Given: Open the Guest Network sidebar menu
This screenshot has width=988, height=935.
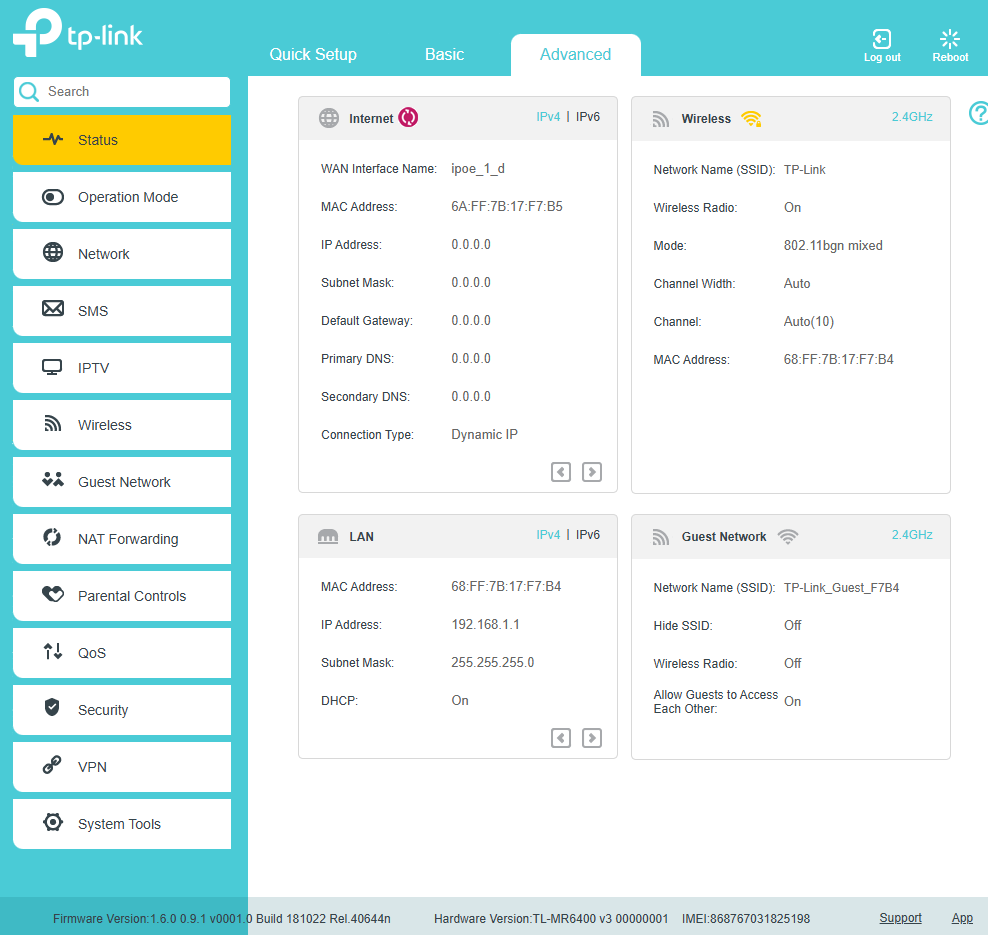Looking at the screenshot, I should 122,482.
